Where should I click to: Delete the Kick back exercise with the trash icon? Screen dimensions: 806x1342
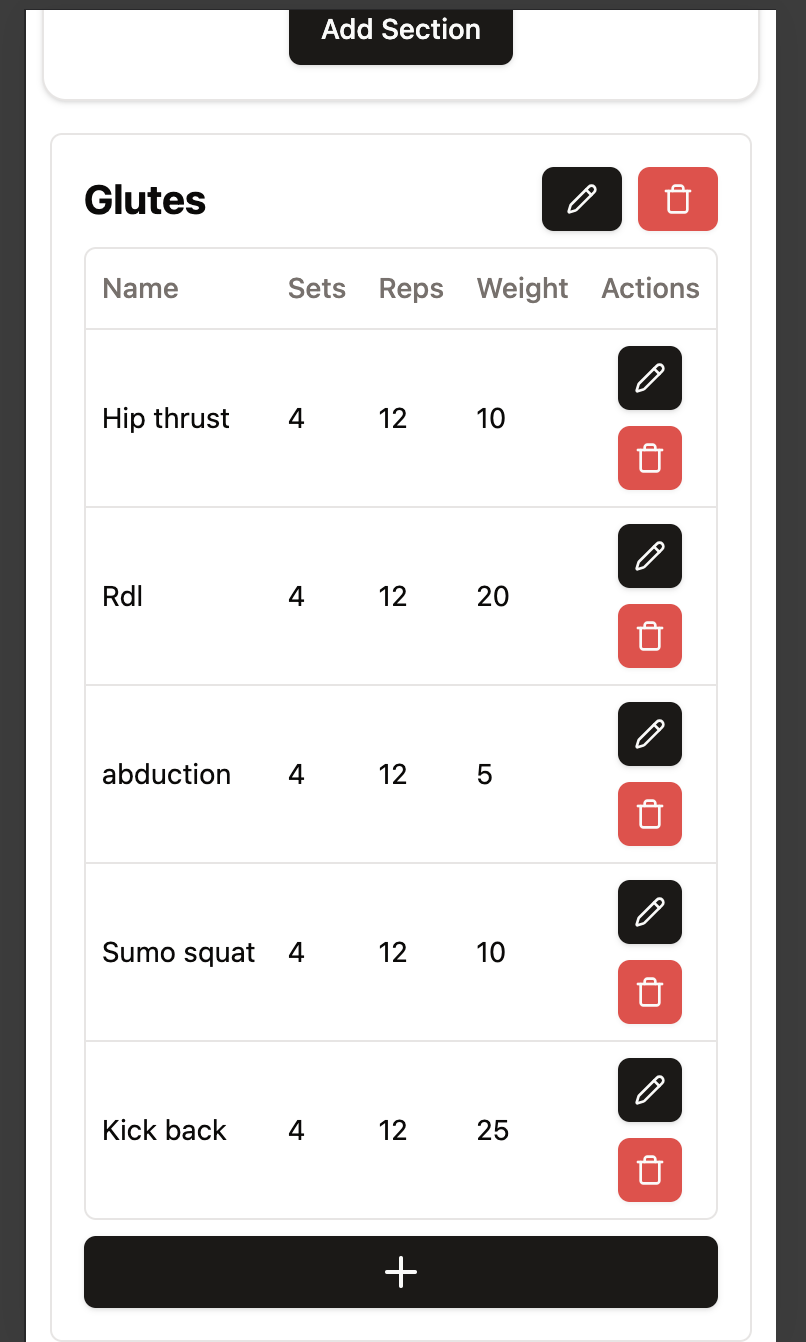tap(649, 1170)
